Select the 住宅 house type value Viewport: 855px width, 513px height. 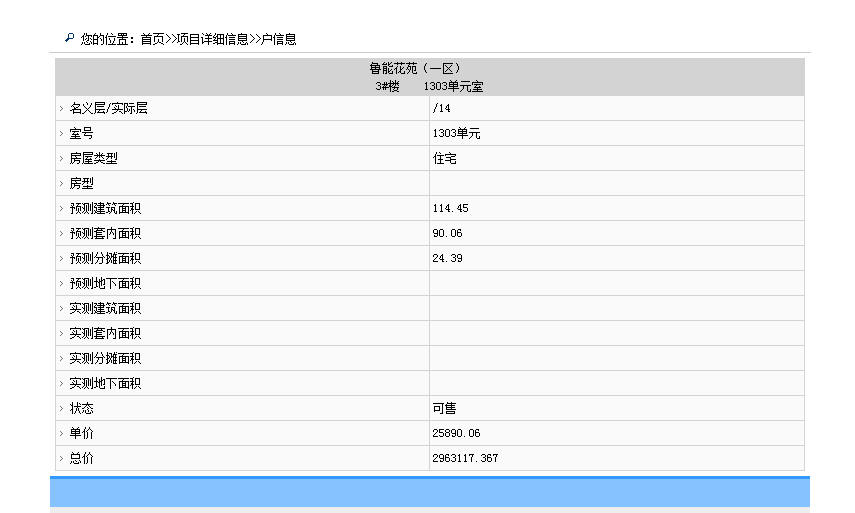444,158
